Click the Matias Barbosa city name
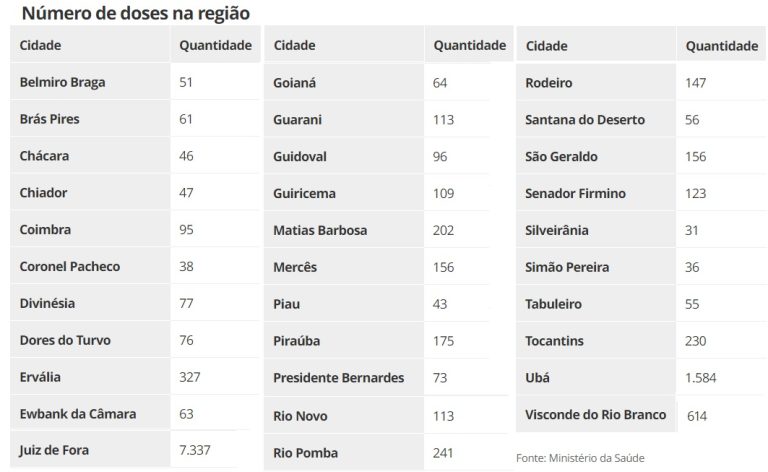The image size is (768, 472). (320, 230)
